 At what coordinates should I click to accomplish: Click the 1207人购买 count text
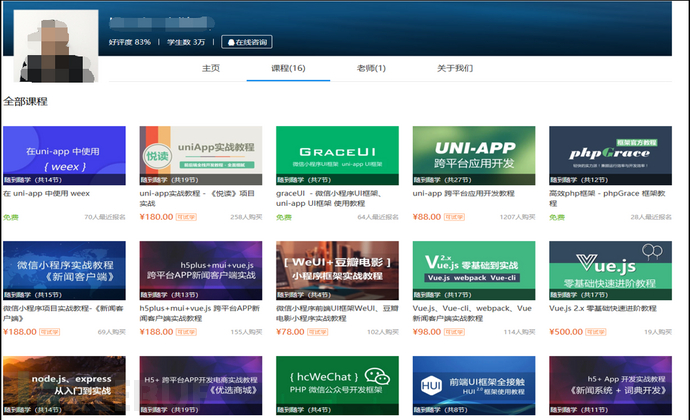518,217
